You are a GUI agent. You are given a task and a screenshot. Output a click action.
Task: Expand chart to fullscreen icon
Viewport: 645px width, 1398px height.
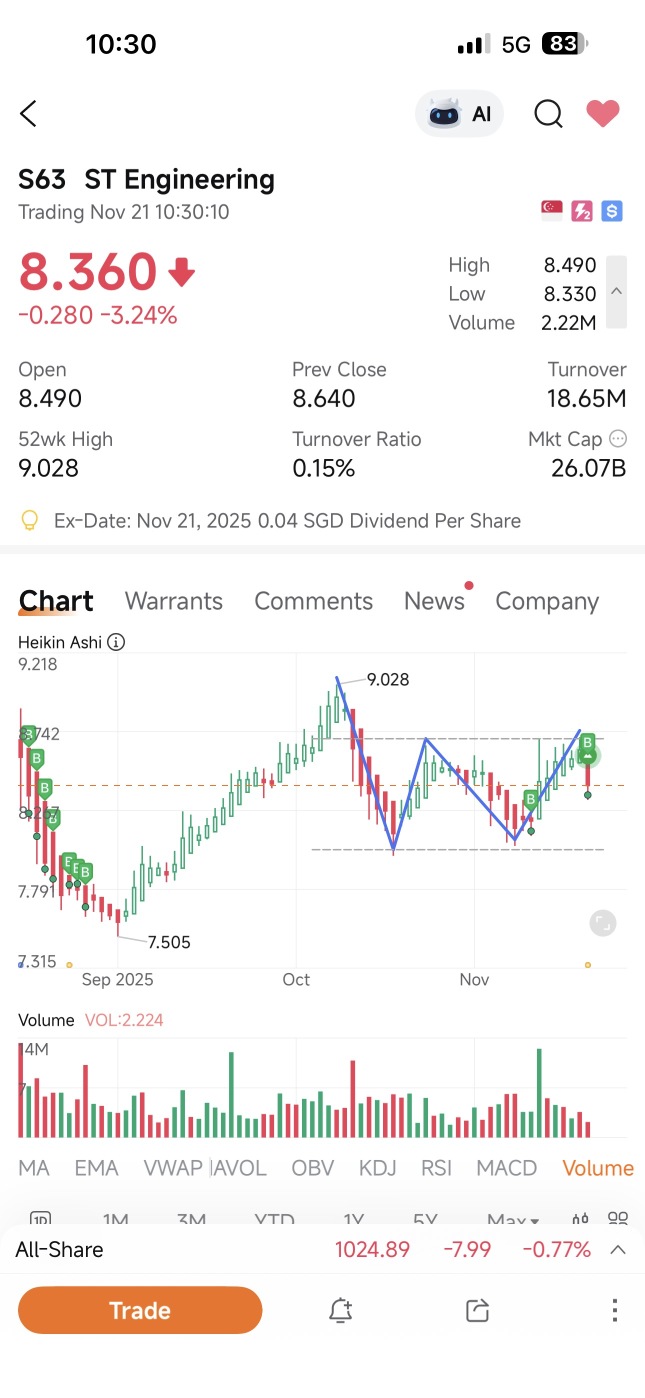click(x=602, y=923)
